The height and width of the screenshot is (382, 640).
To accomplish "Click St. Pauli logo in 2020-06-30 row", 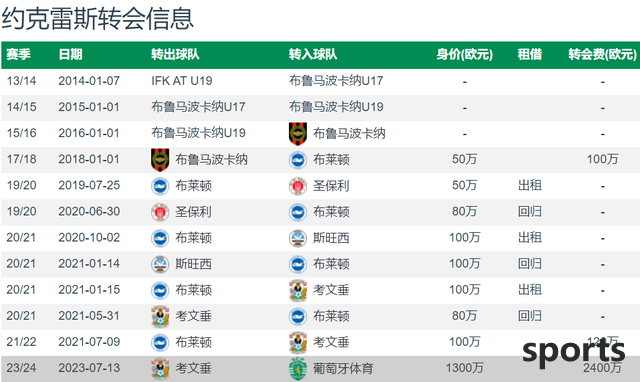I will pyautogui.click(x=160, y=212).
